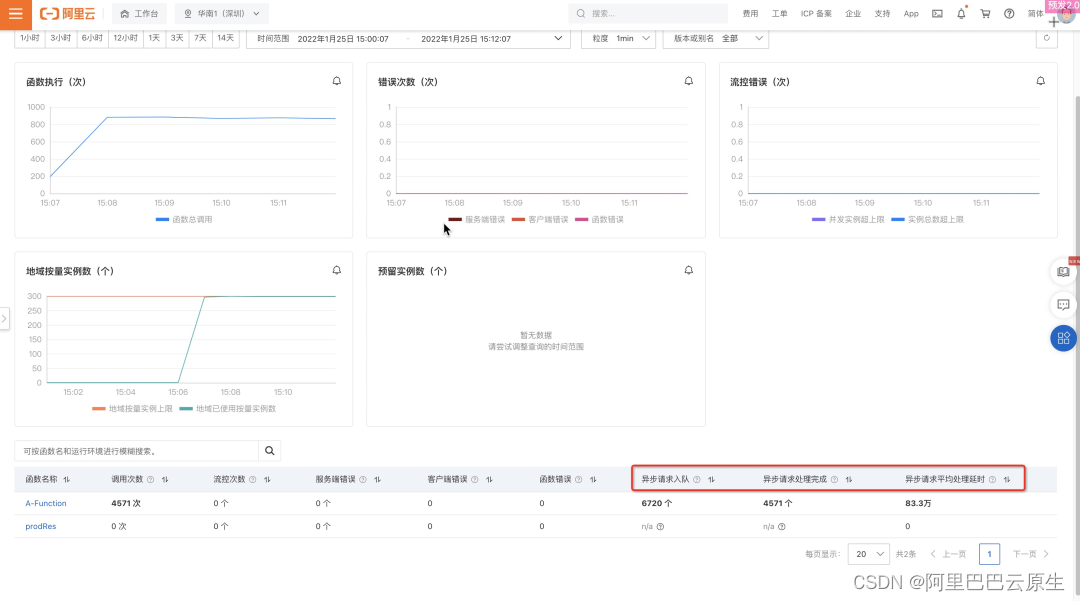Toggle 函数错误 legend series
Screen dimensions: 1080x601
click(599, 220)
